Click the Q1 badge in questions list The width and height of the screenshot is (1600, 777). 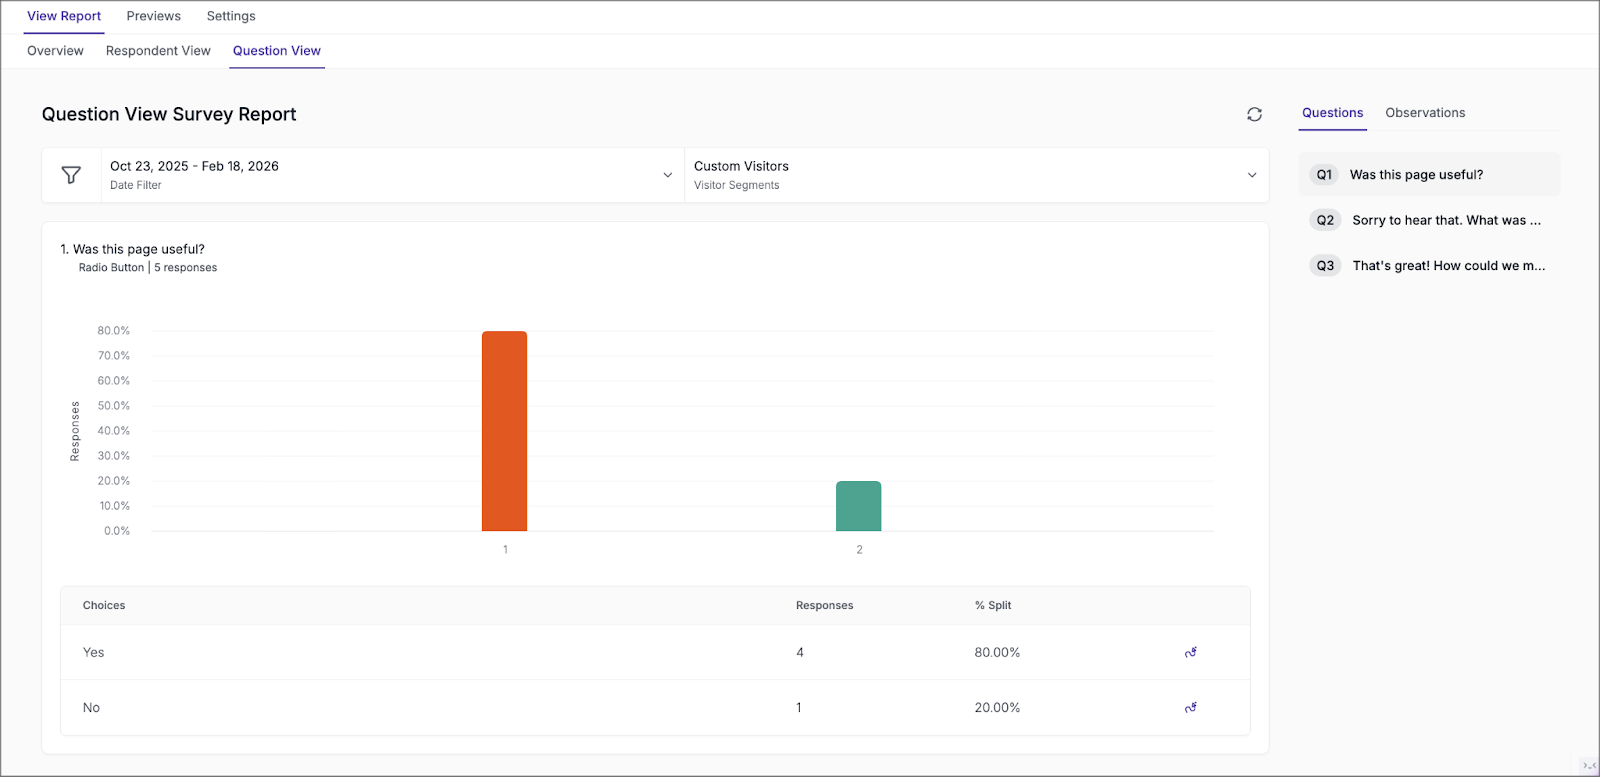(x=1324, y=175)
